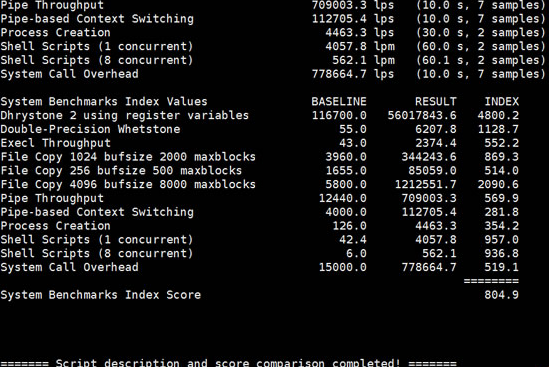
Task: Select the INDEX column header
Action: [502, 102]
